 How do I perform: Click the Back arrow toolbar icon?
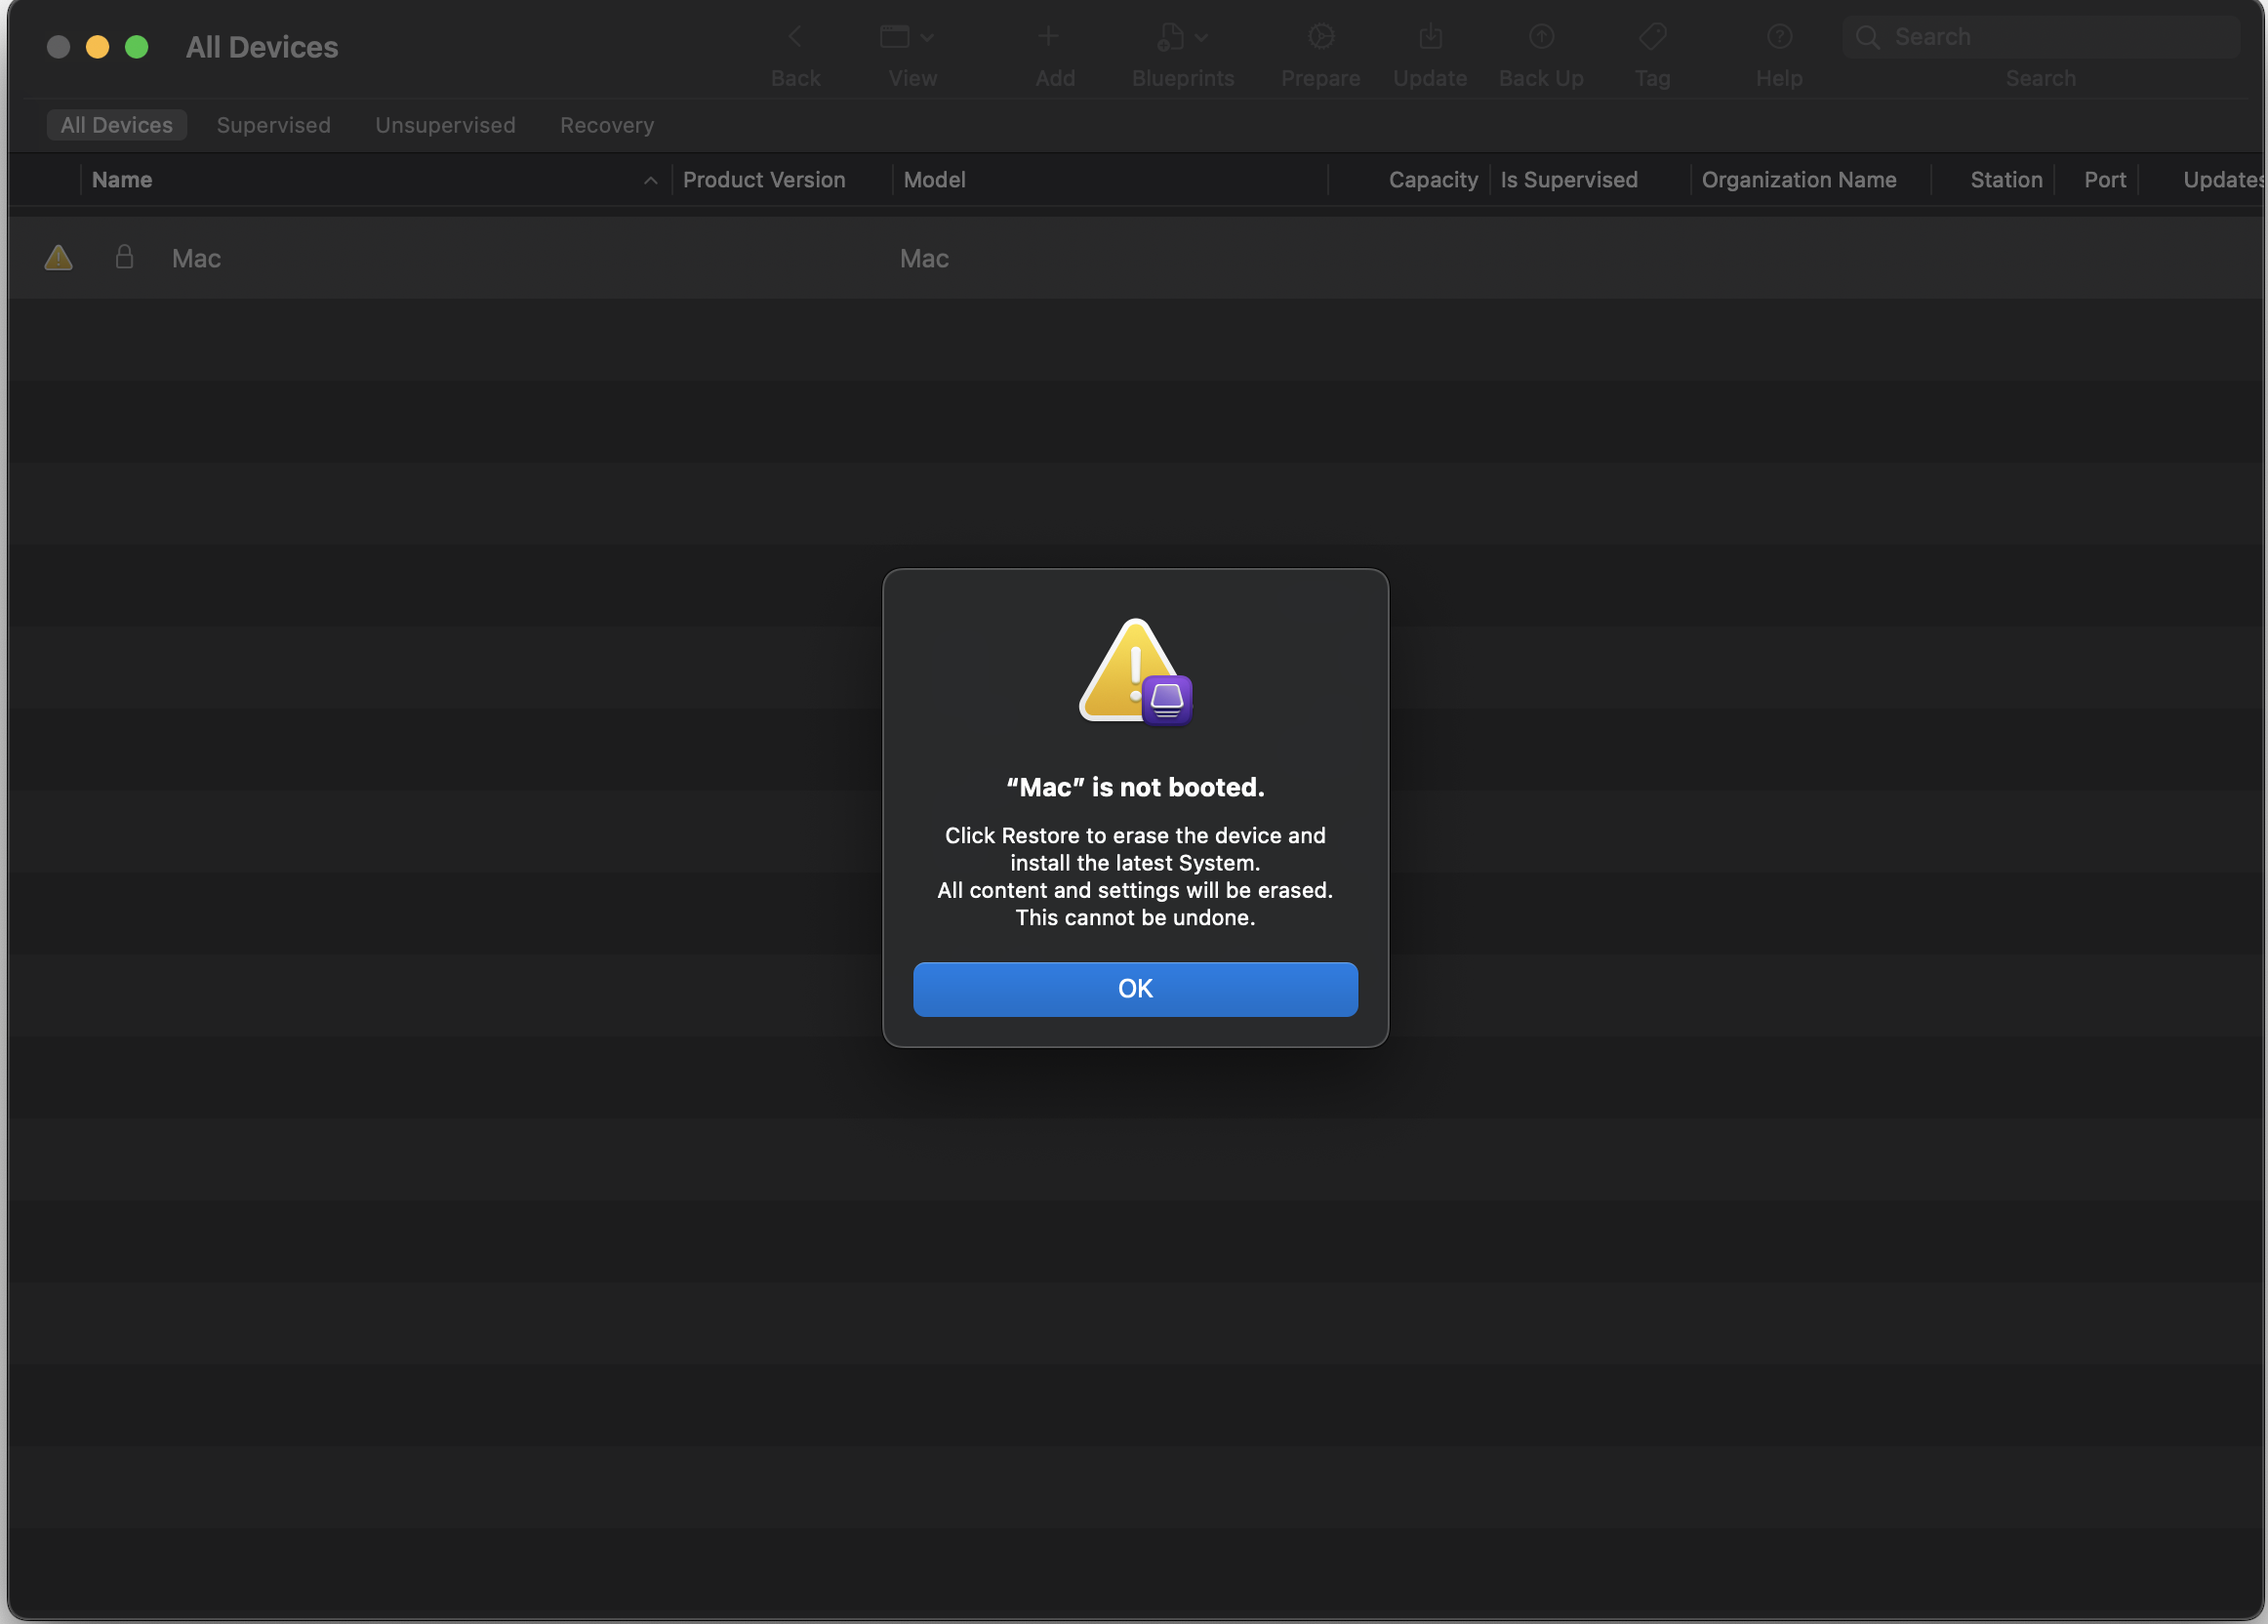click(795, 38)
